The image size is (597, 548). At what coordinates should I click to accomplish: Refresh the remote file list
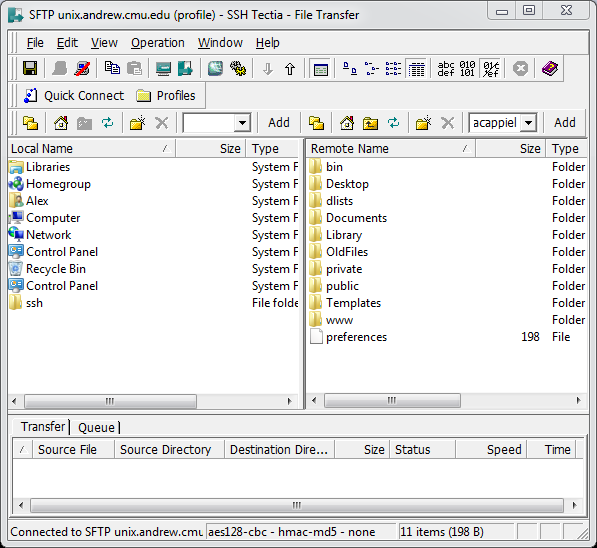(x=394, y=123)
